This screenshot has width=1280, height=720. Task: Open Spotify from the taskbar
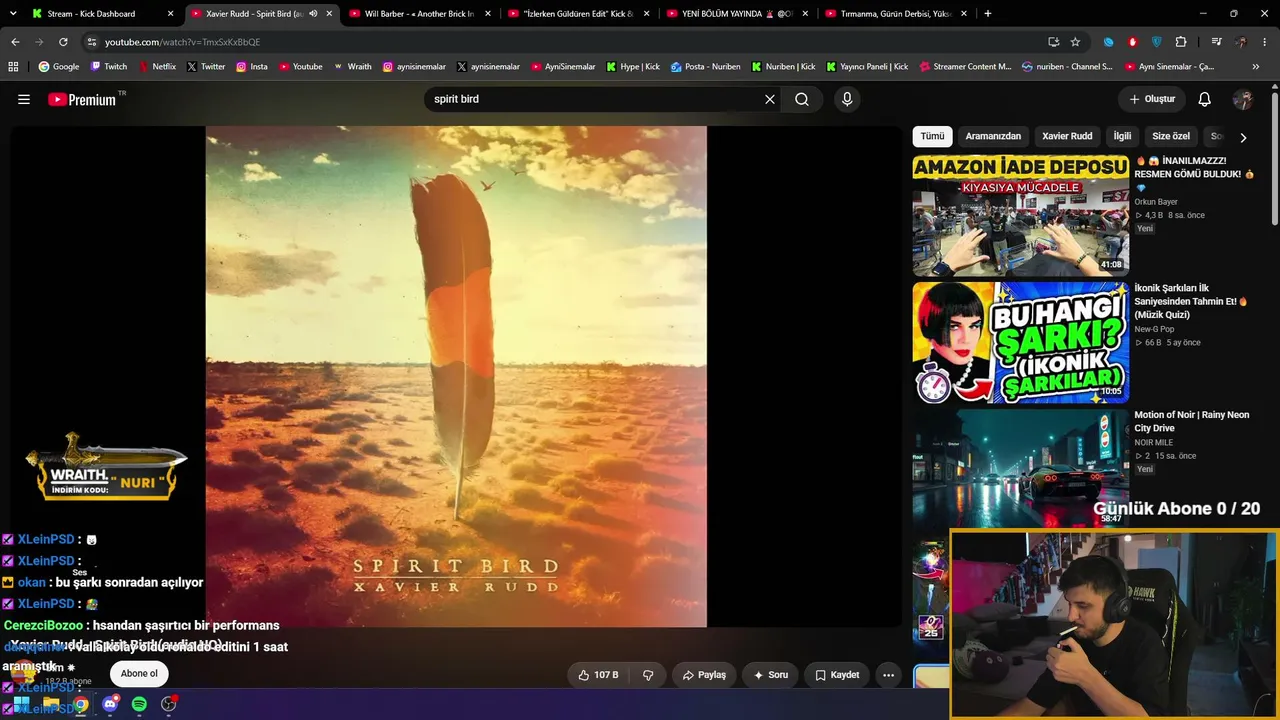click(x=139, y=704)
